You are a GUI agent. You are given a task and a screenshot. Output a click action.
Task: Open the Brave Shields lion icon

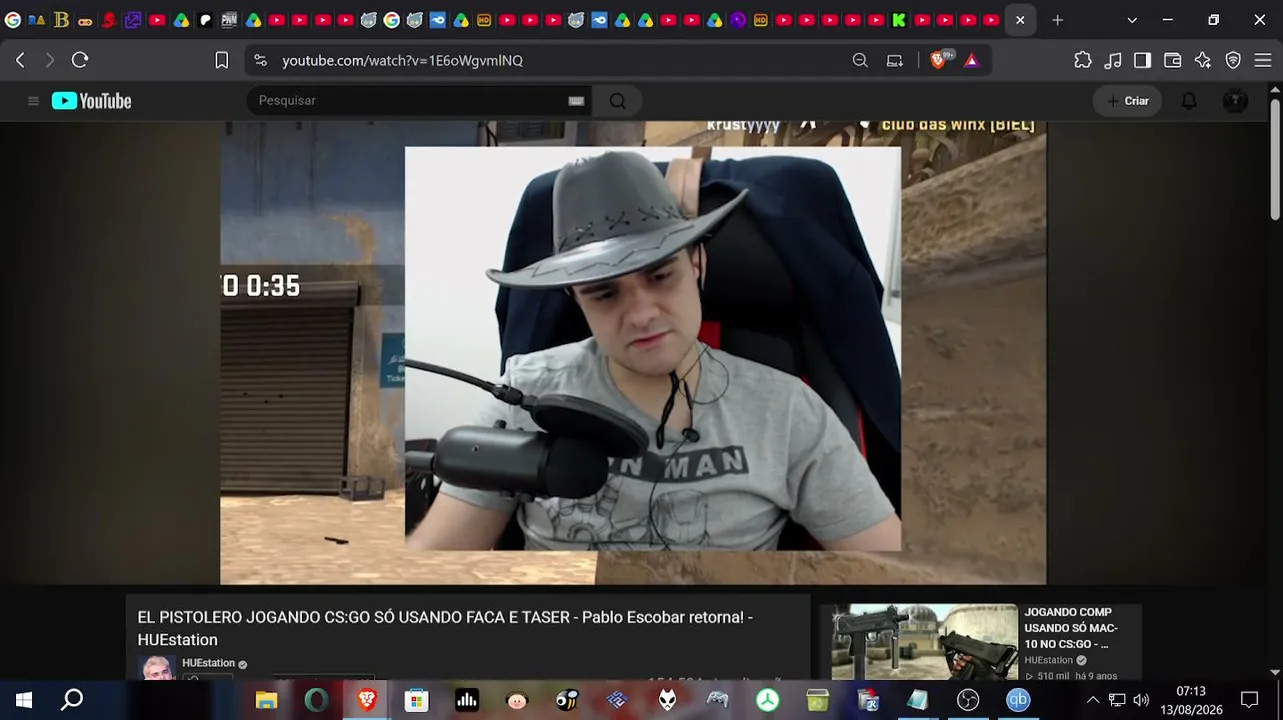pos(938,60)
